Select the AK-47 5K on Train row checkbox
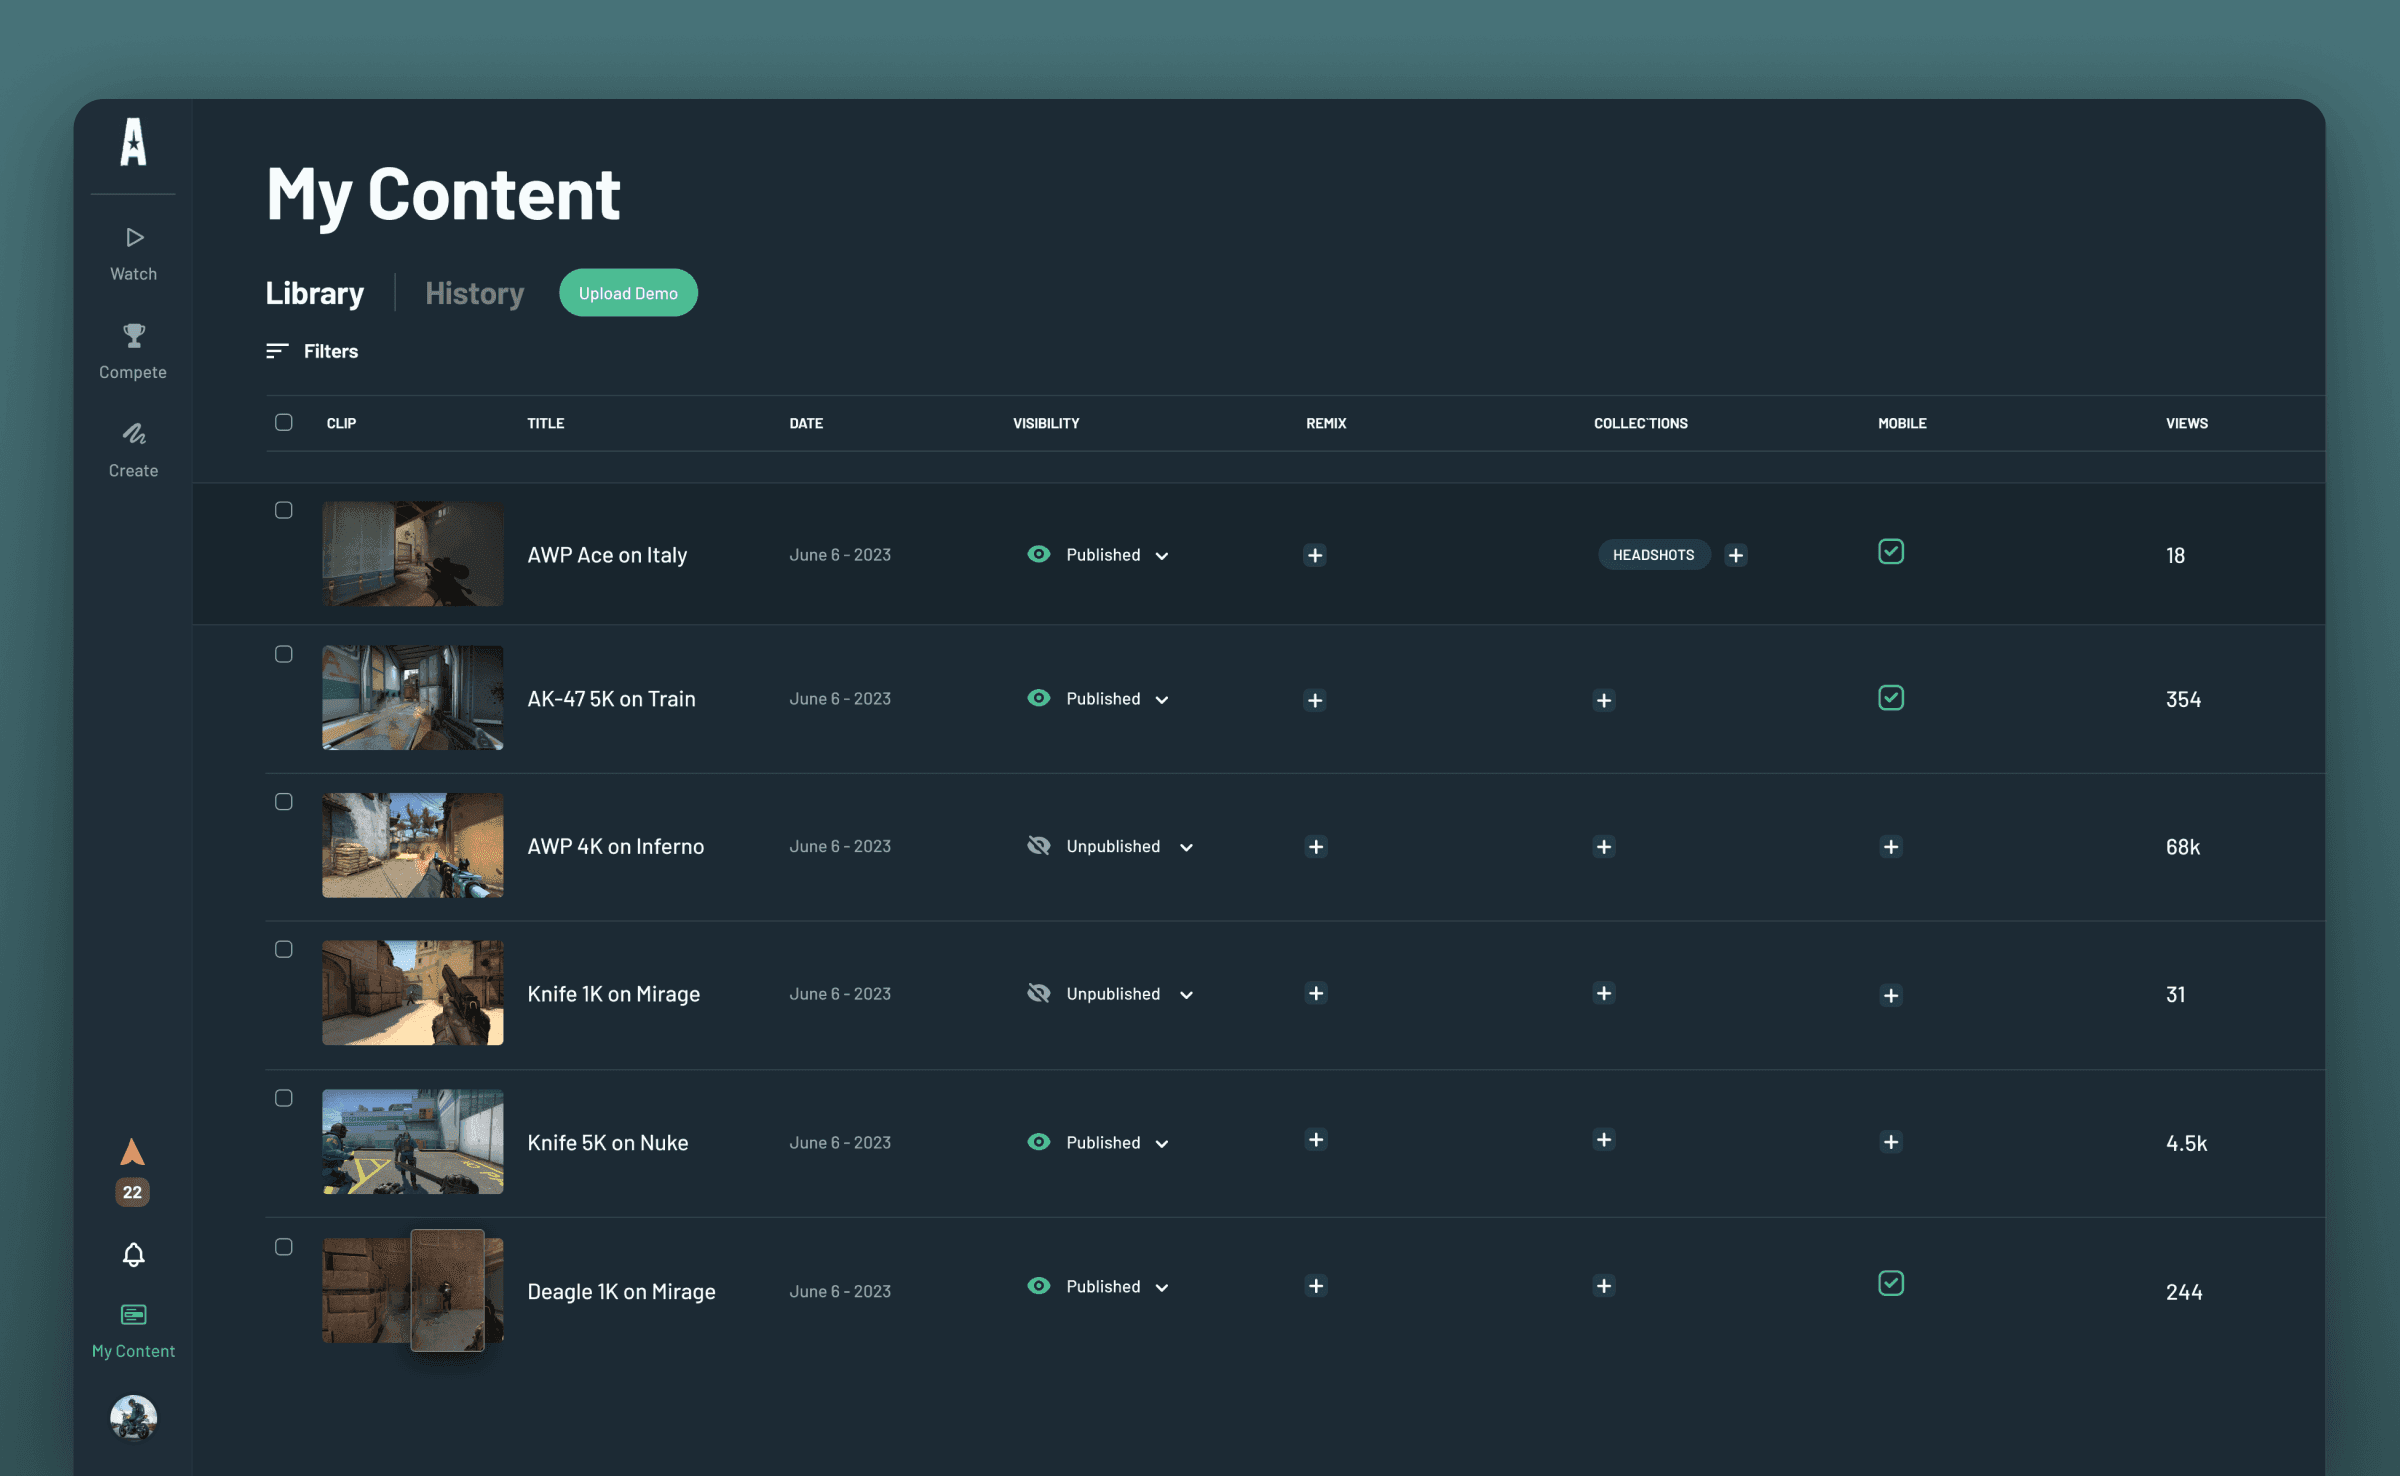The width and height of the screenshot is (2400, 1476). coord(284,654)
